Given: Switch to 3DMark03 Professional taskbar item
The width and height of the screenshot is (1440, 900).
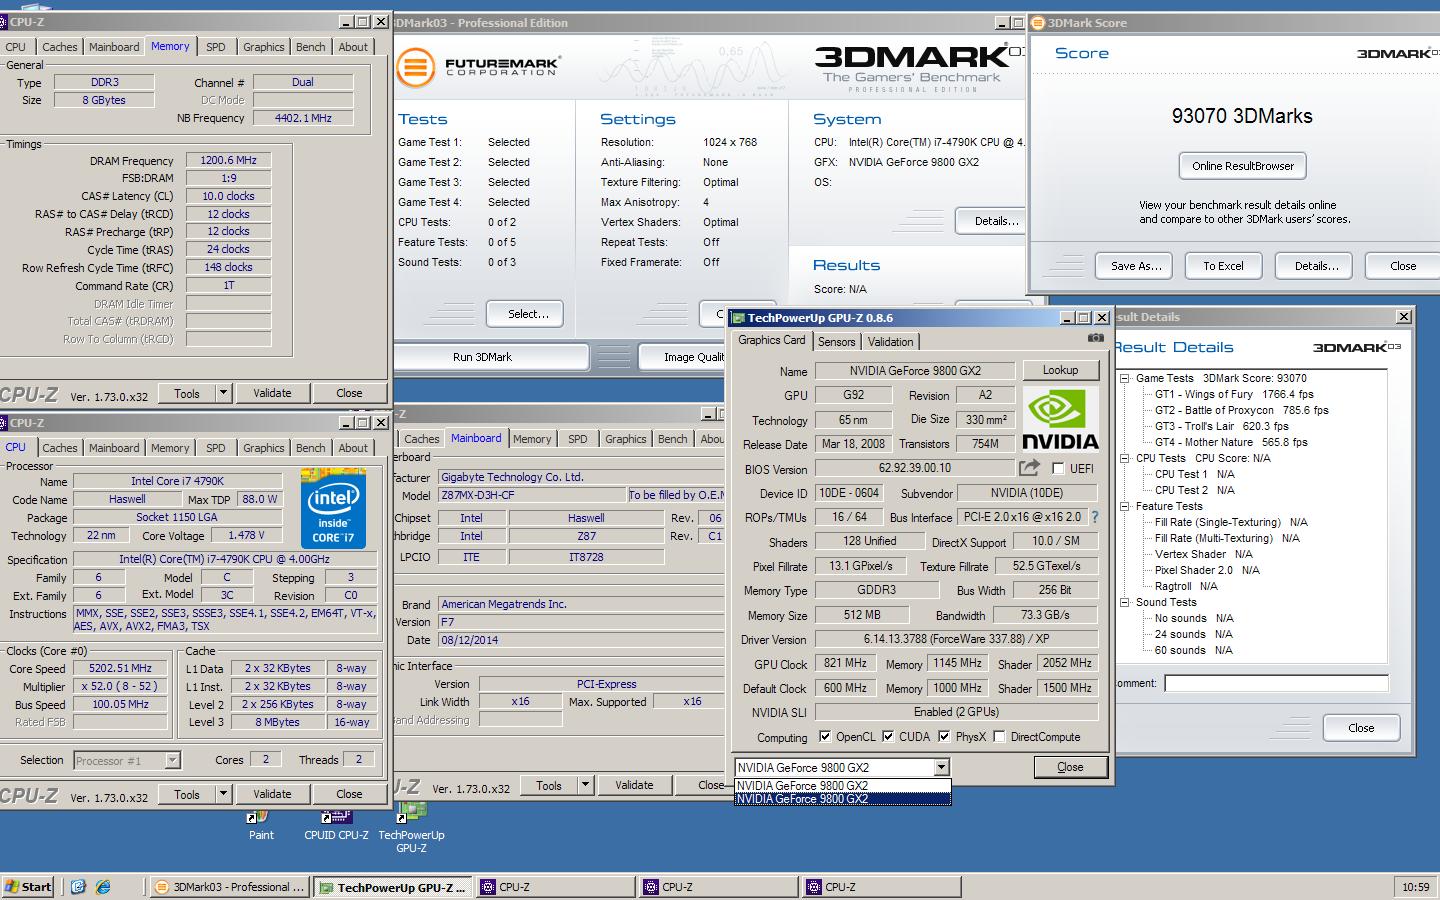Looking at the screenshot, I should (x=229, y=886).
